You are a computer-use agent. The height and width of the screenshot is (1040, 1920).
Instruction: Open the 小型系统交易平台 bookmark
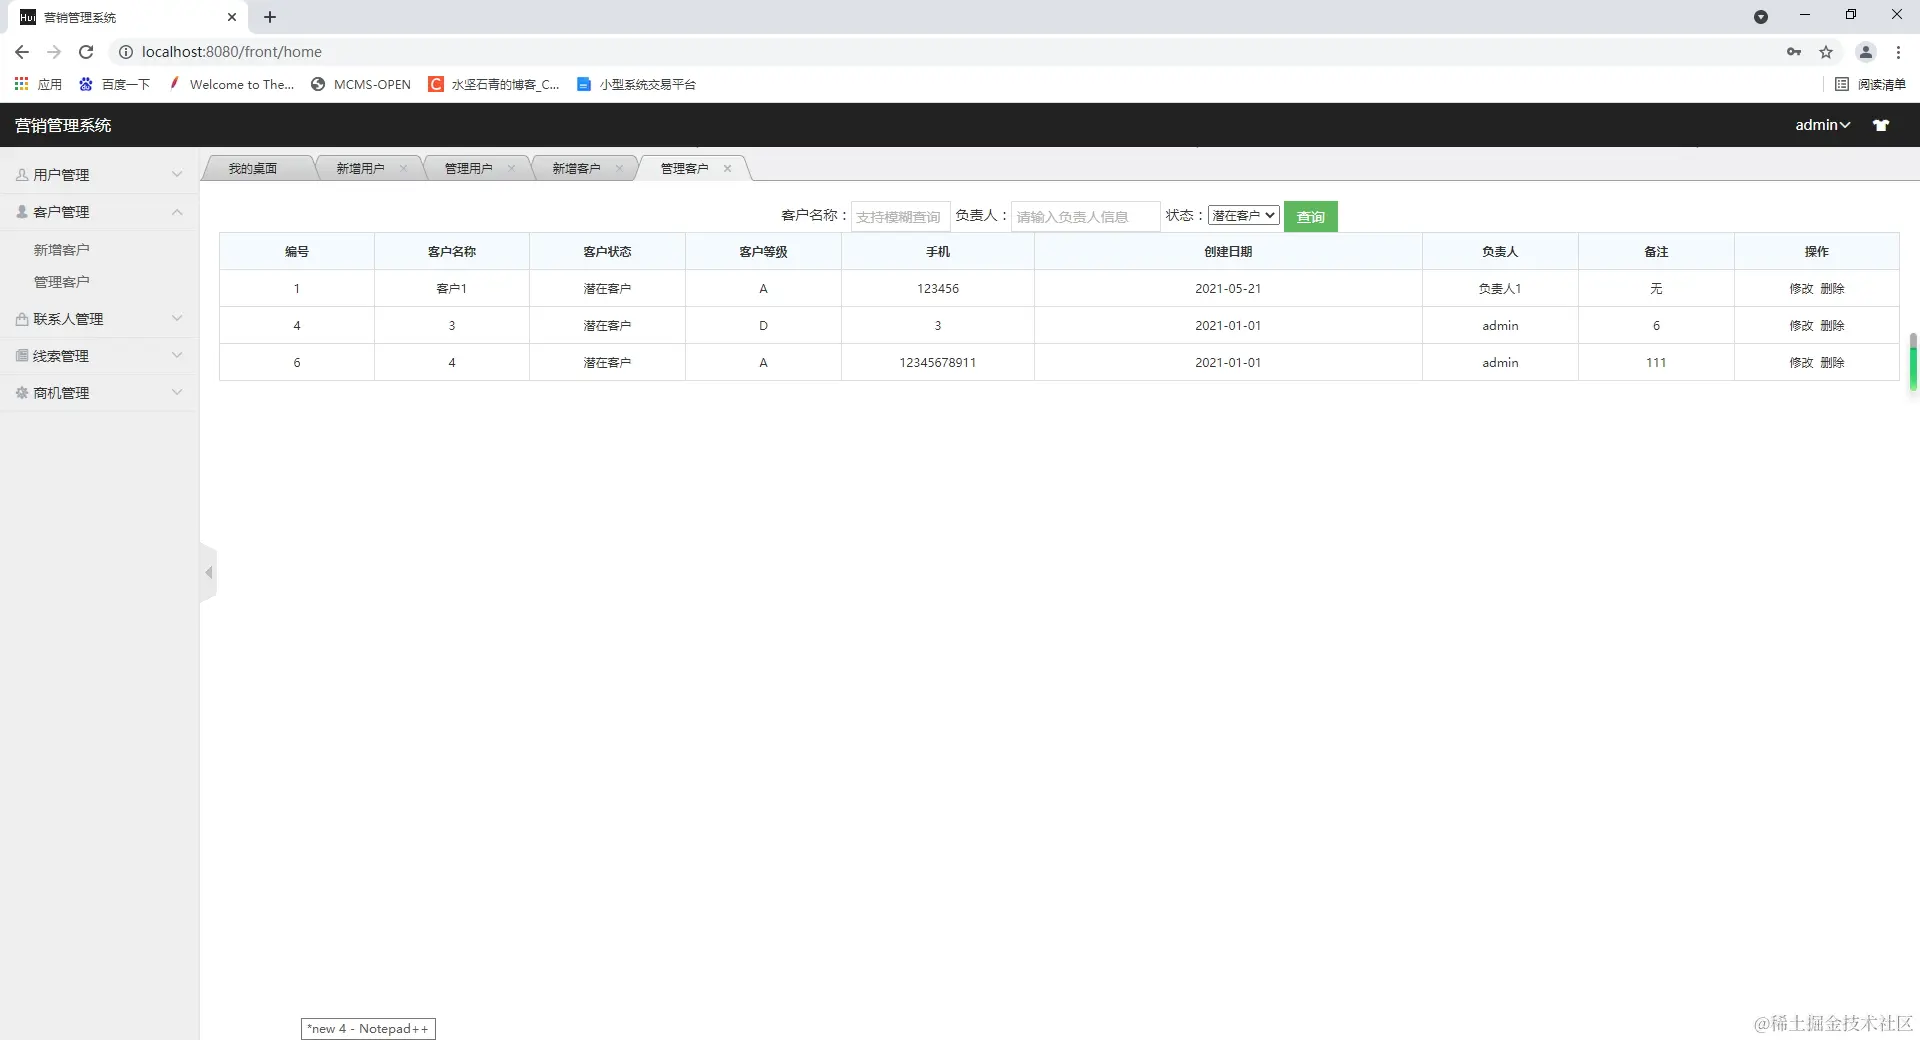(x=636, y=84)
